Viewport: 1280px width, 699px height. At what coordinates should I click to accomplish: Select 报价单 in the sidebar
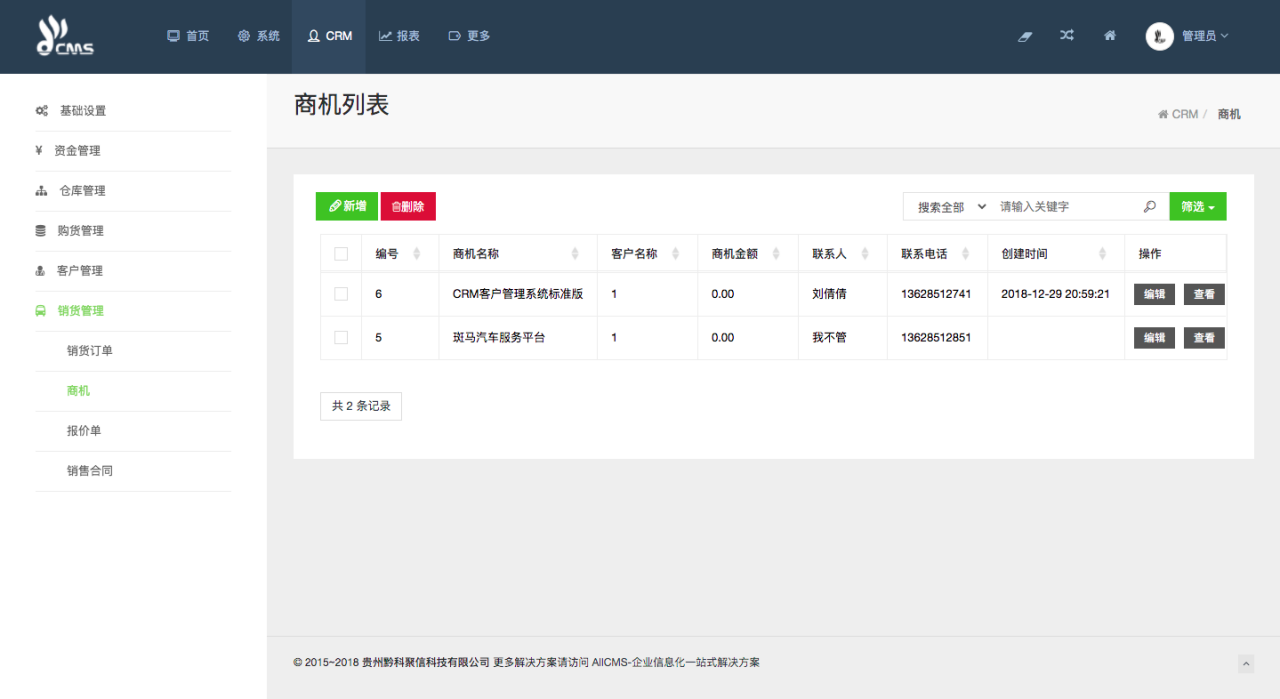tap(84, 431)
